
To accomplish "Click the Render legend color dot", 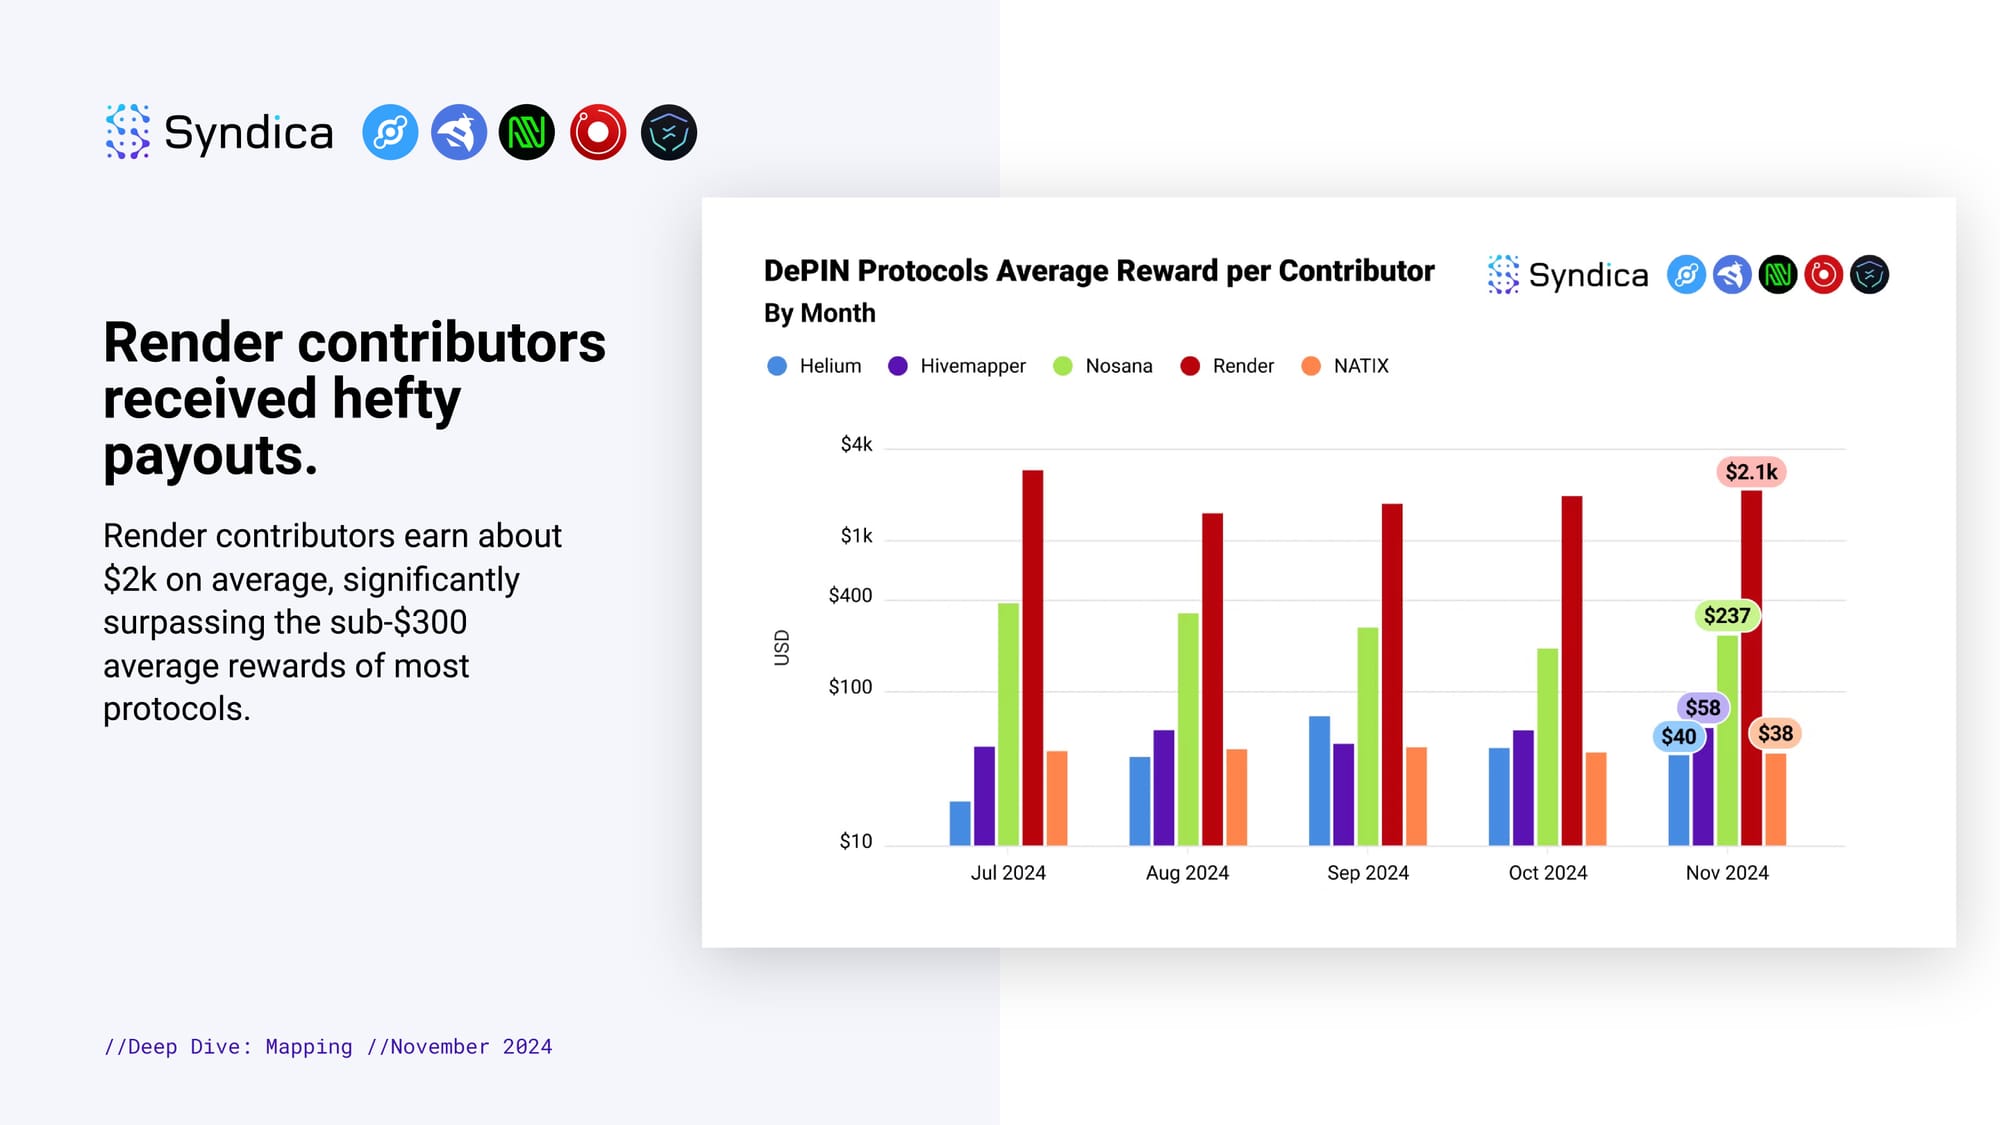I will (1190, 366).
